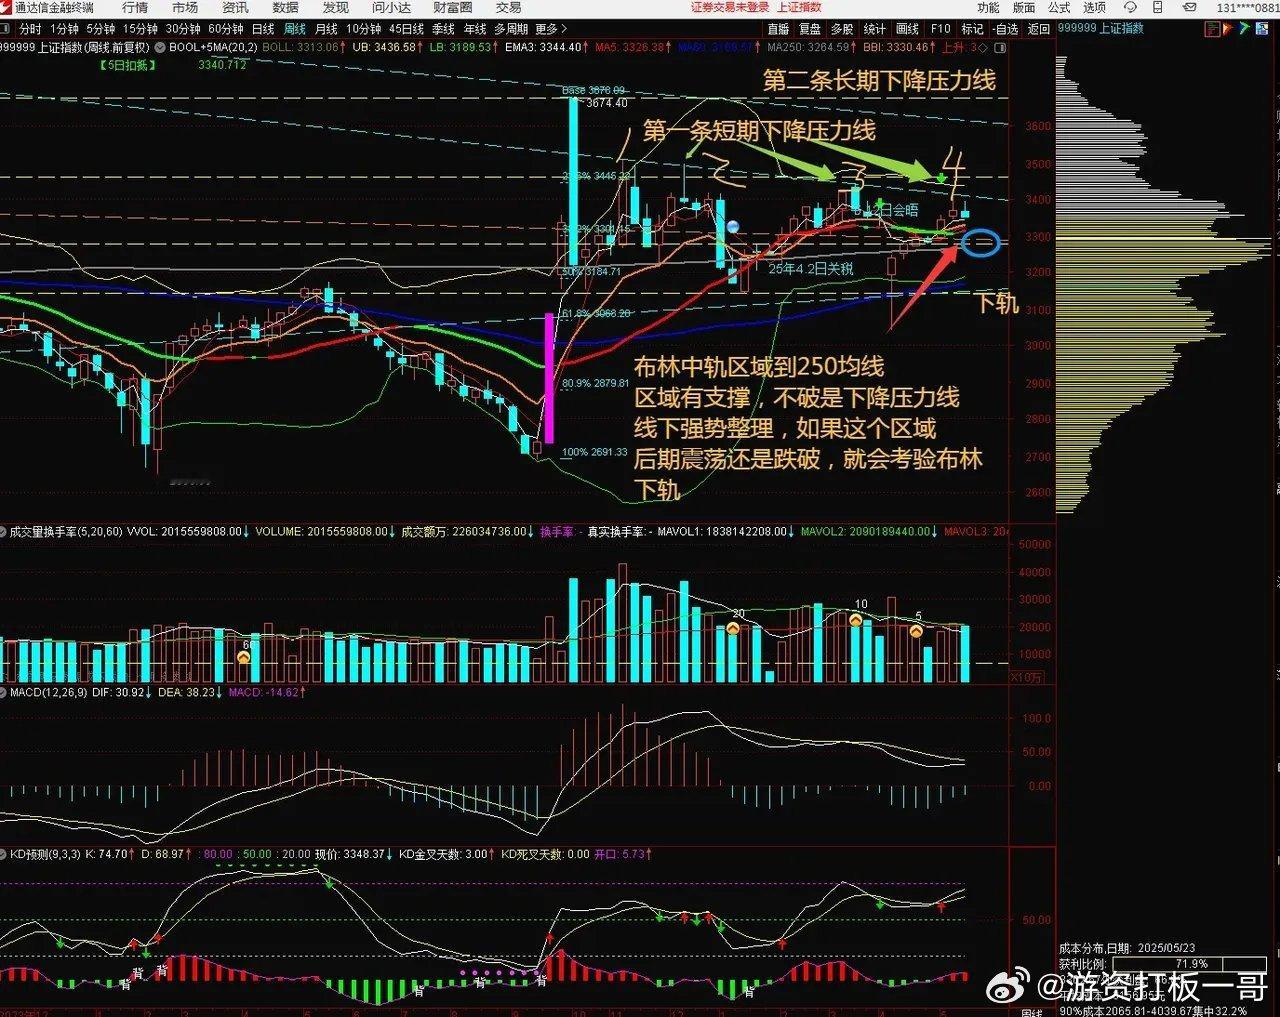Screen dimensions: 1280x1017
Task: Switch to the 1分钟 period
Action: [x=64, y=29]
